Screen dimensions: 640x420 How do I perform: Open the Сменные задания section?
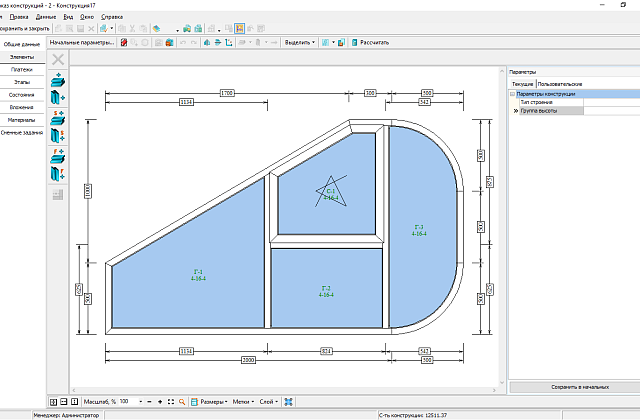(22, 133)
